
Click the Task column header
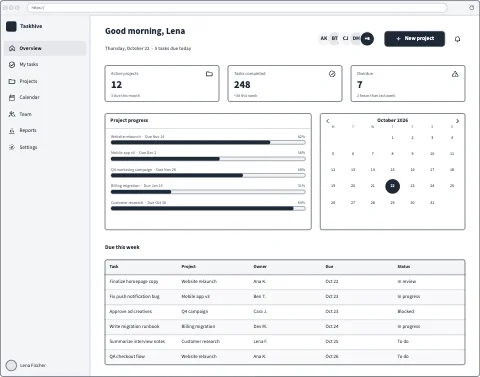click(x=114, y=267)
